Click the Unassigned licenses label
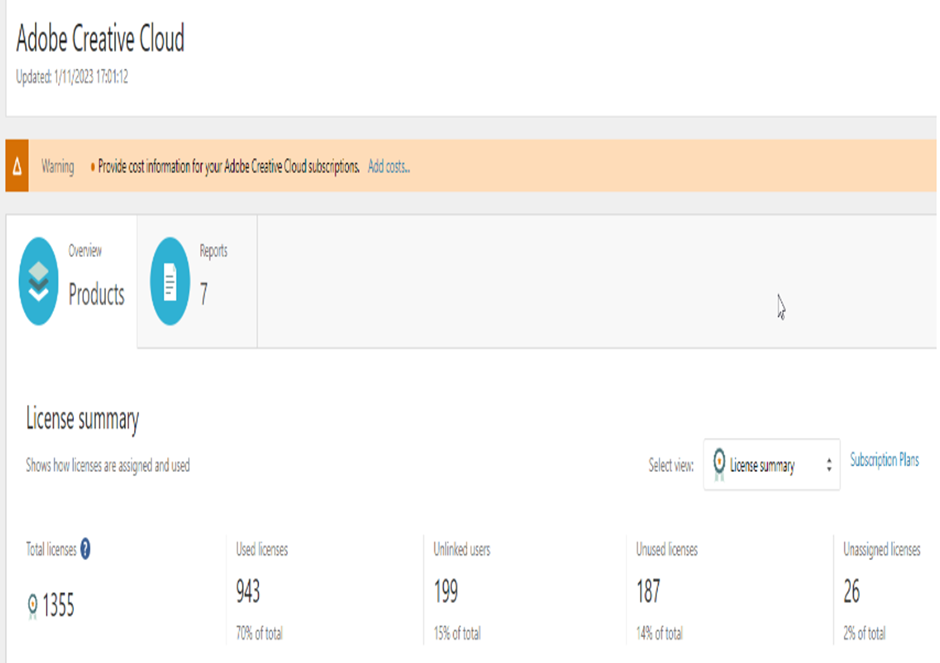Viewport: 940px width, 663px height. (x=881, y=549)
